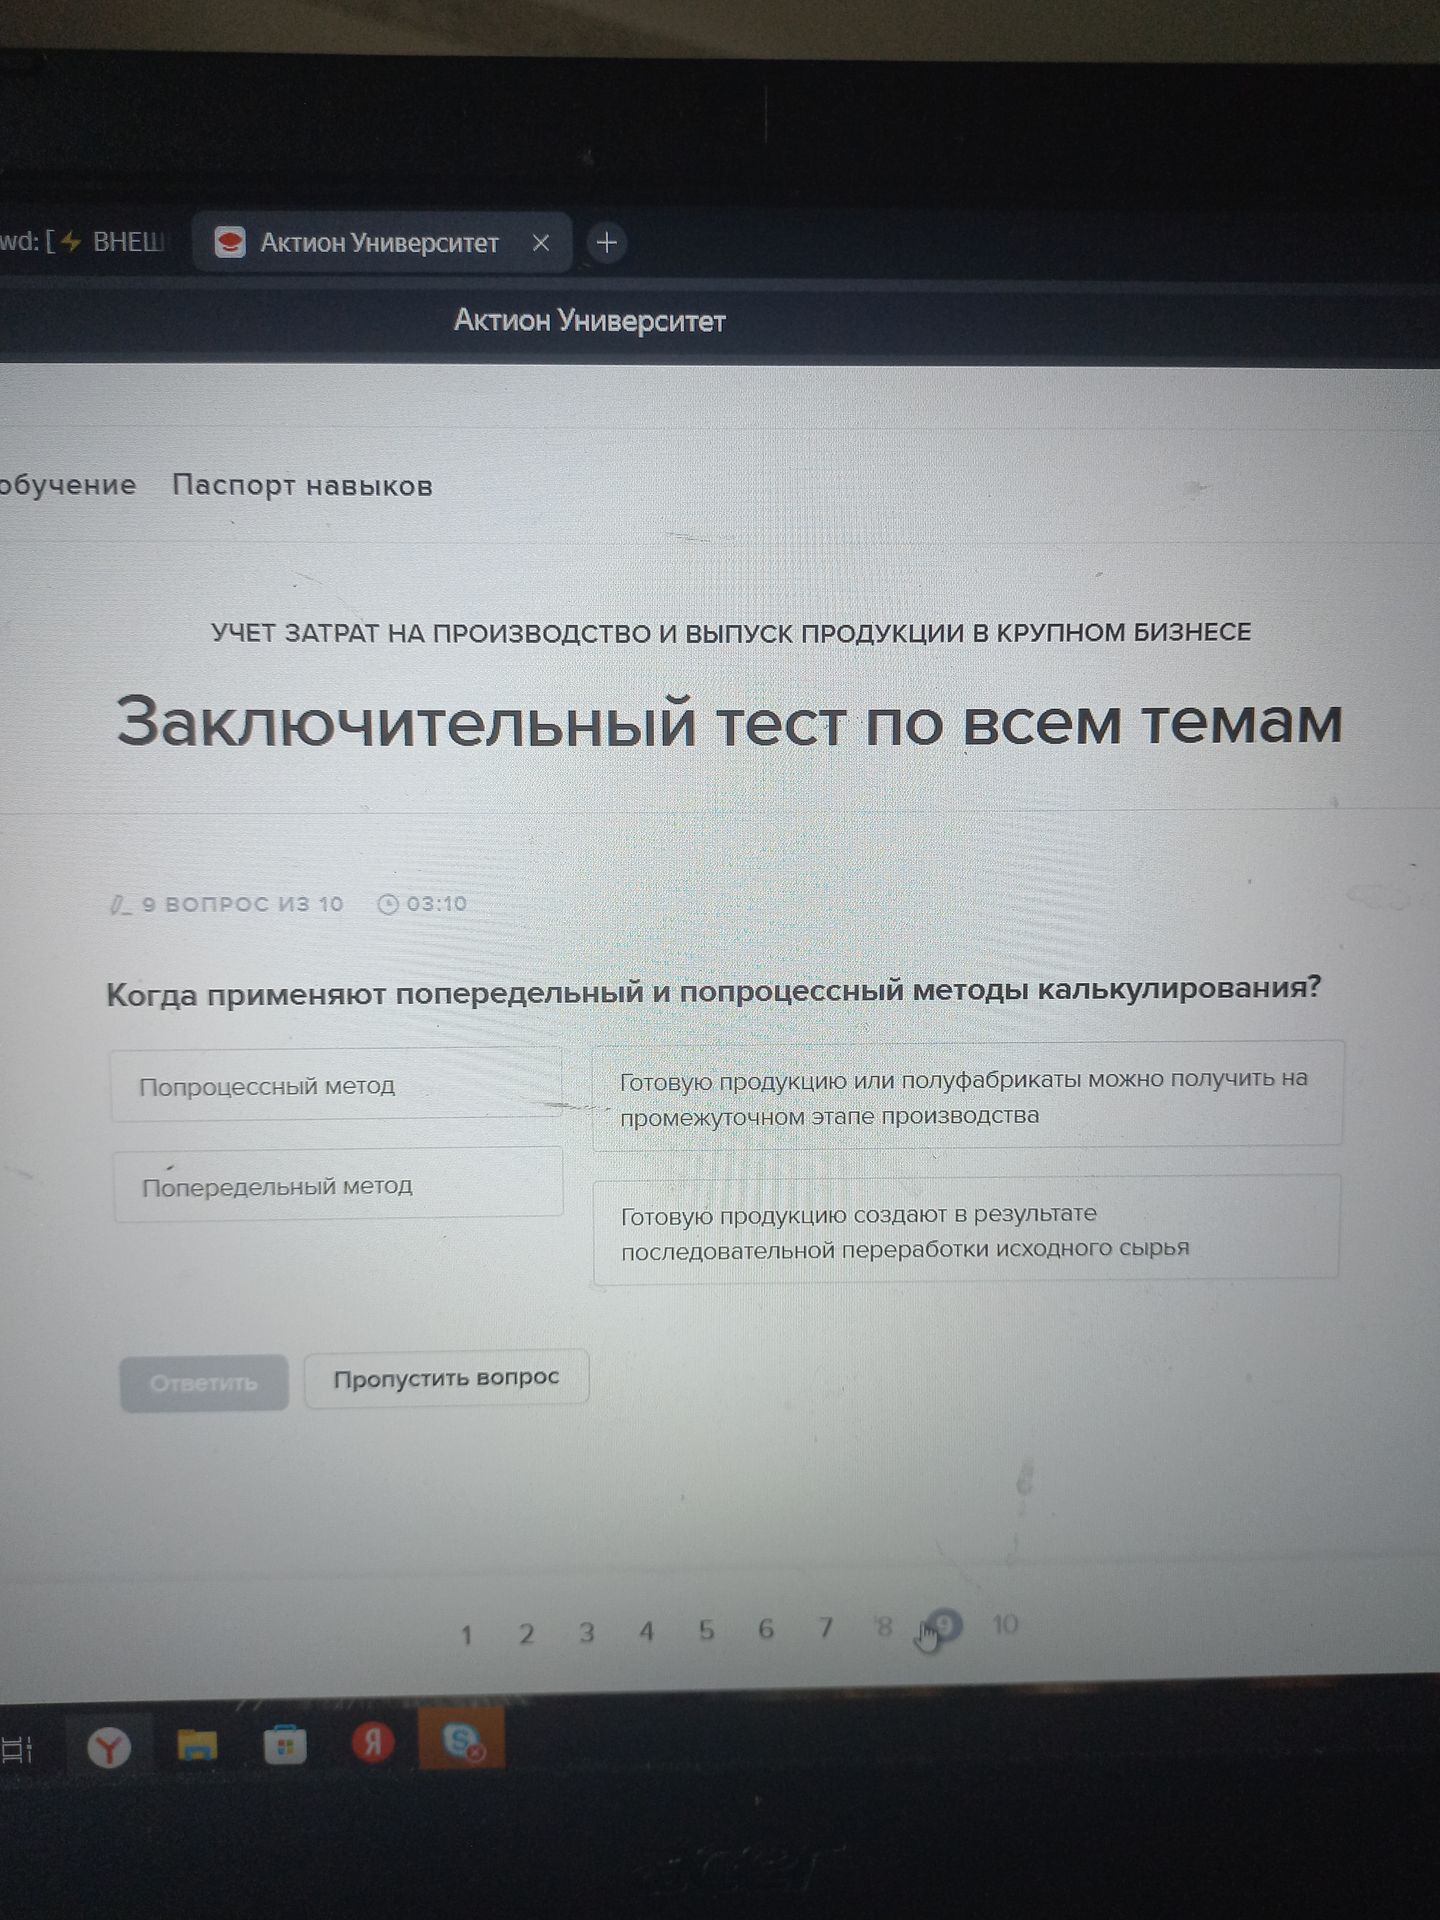Screen dimensions: 1440x1920
Task: Go to question 10
Action: click(1005, 1625)
